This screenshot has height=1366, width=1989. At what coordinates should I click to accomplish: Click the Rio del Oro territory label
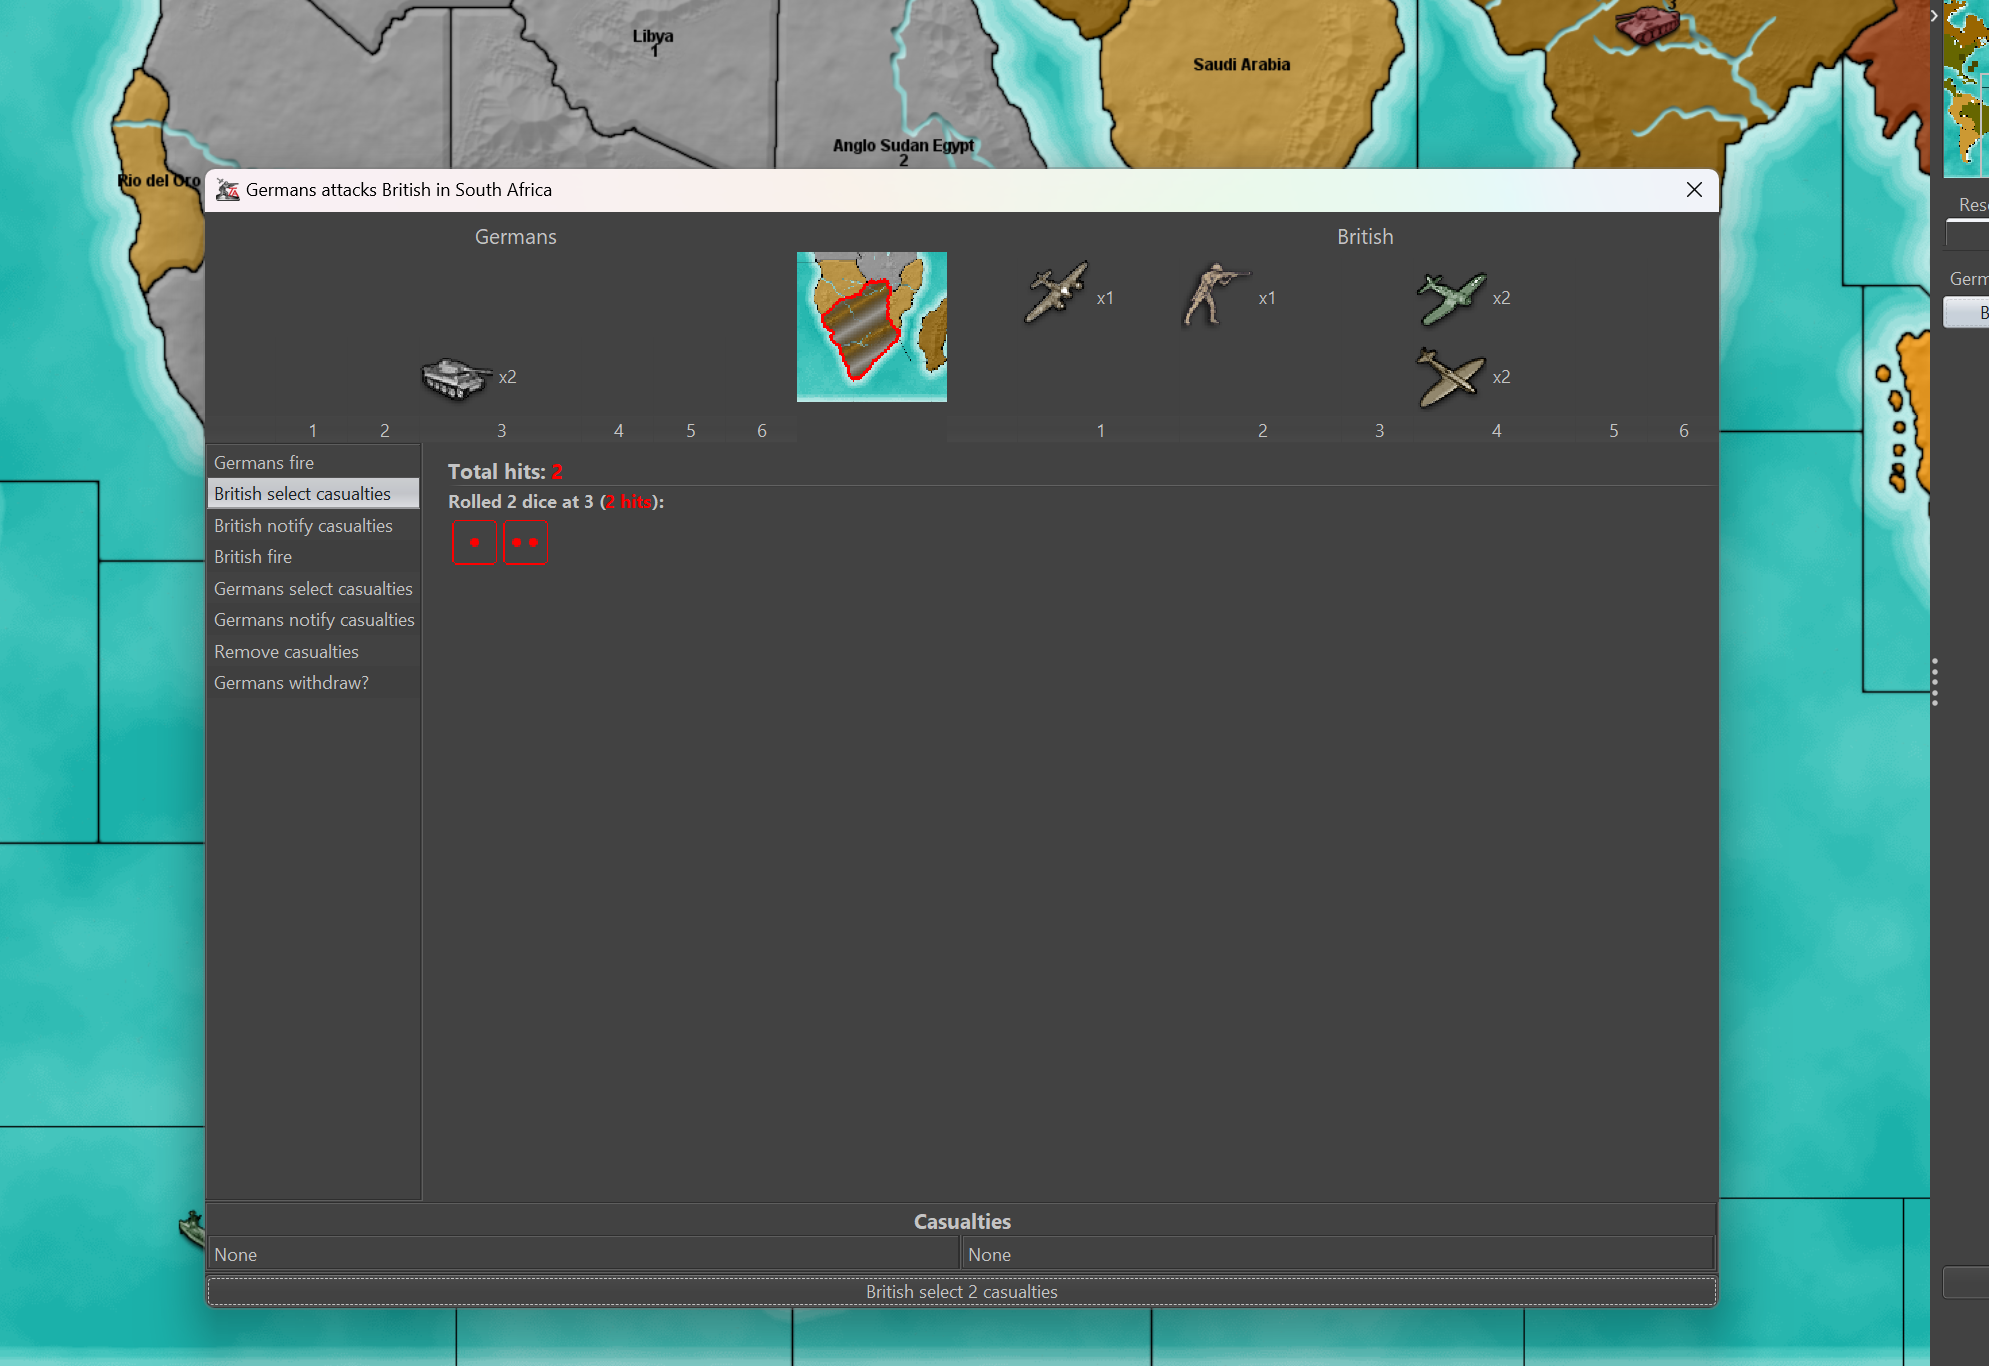pyautogui.click(x=159, y=181)
